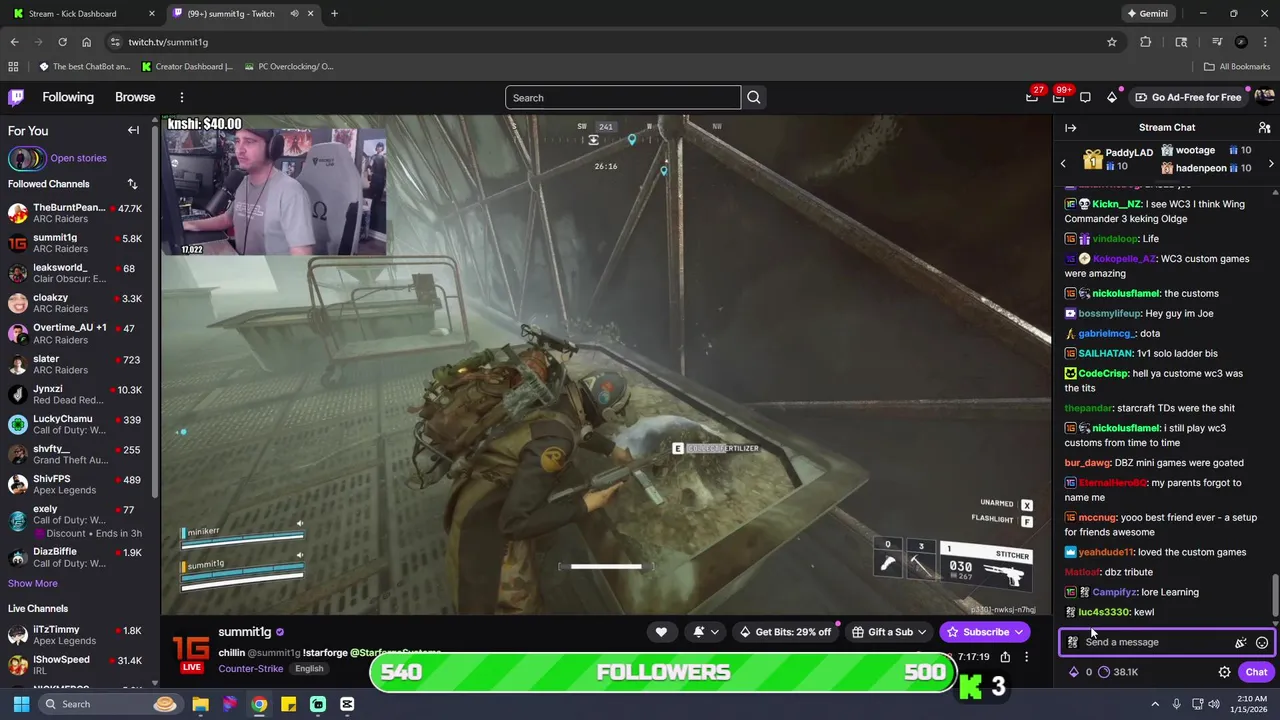The height and width of the screenshot is (720, 1280).
Task: Click the English language tag
Action: click(309, 668)
